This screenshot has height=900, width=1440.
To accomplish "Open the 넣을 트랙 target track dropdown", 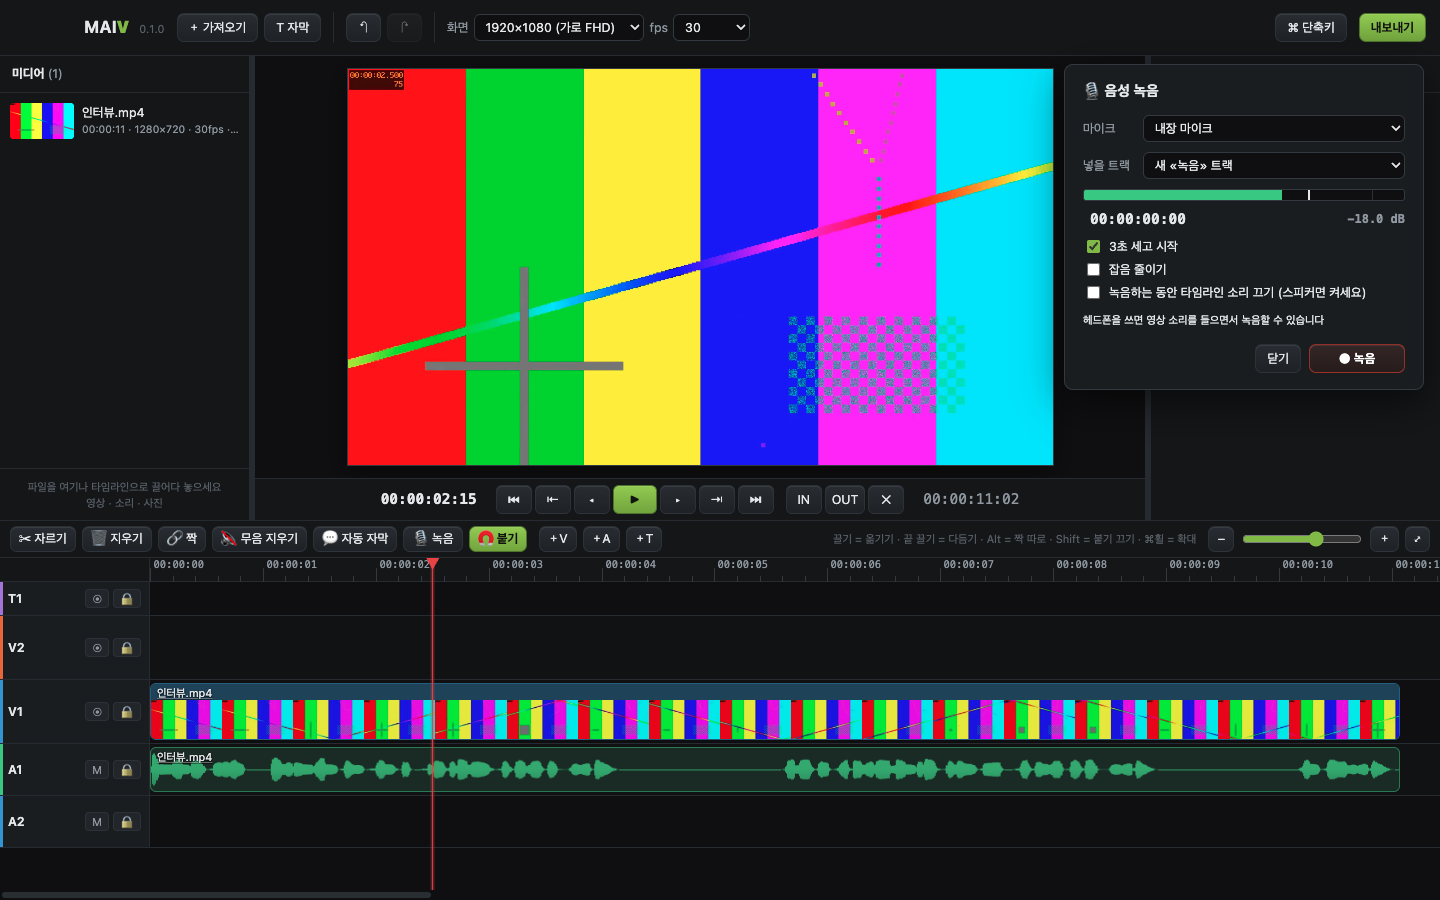I will click(1273, 165).
